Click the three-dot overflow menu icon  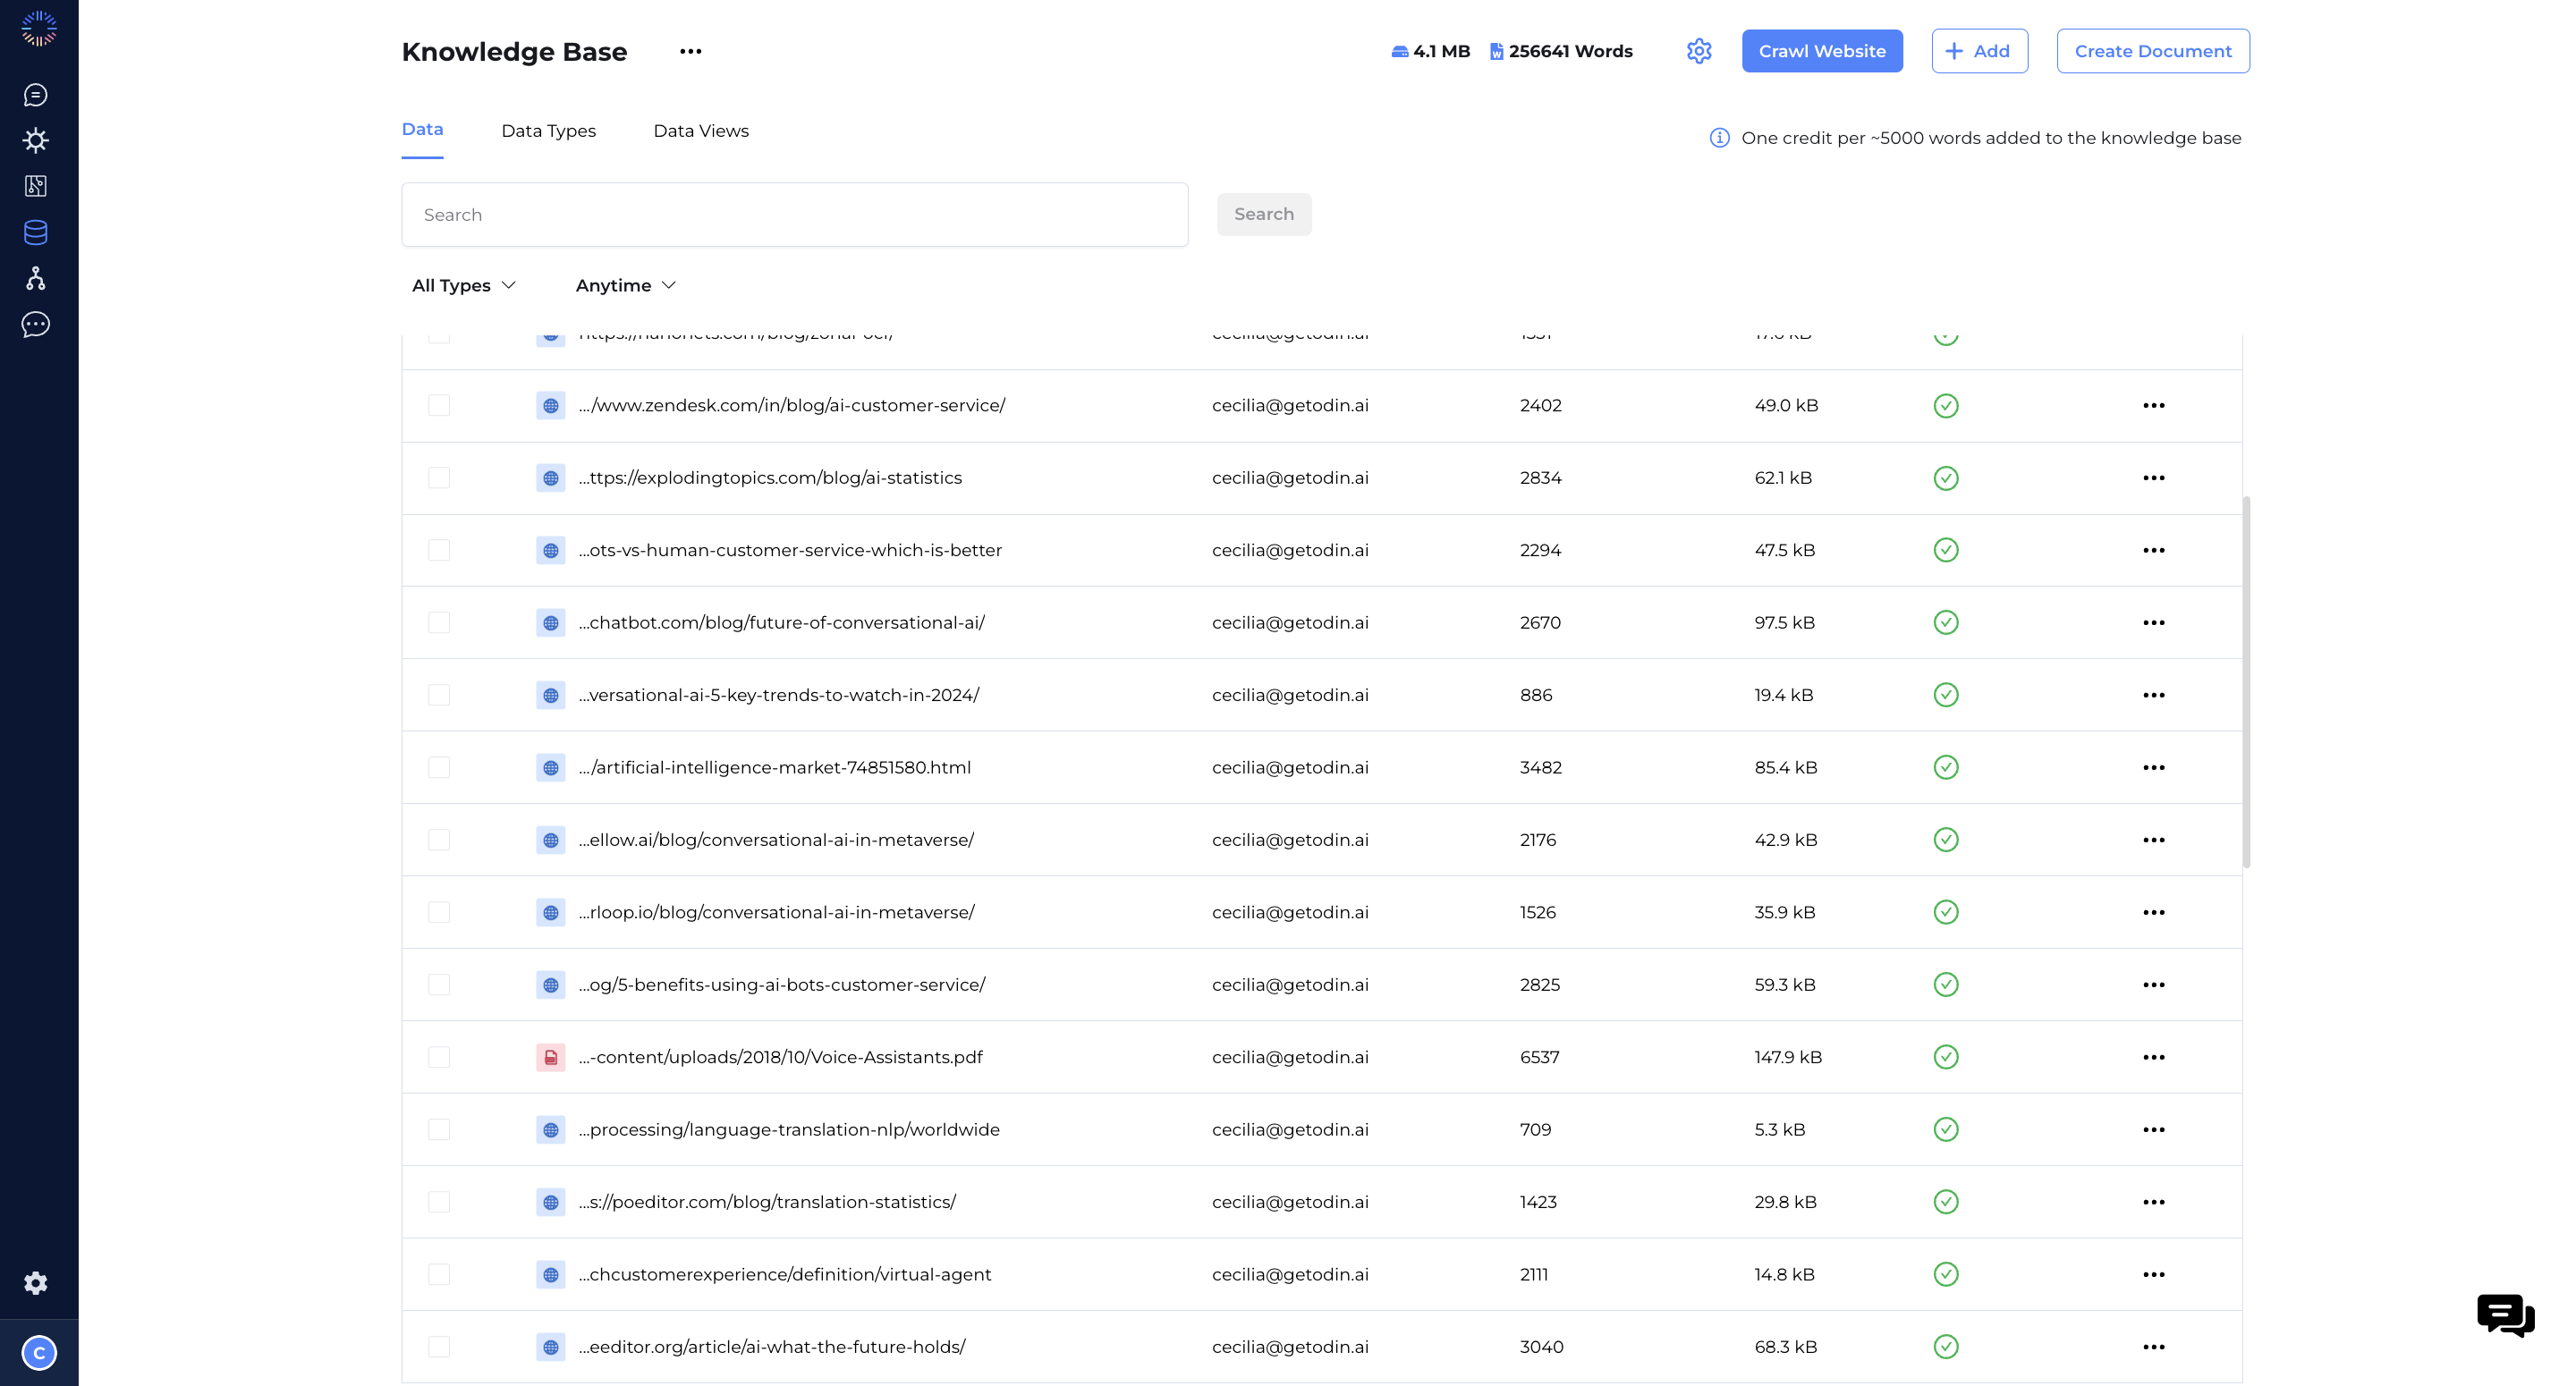click(x=690, y=51)
